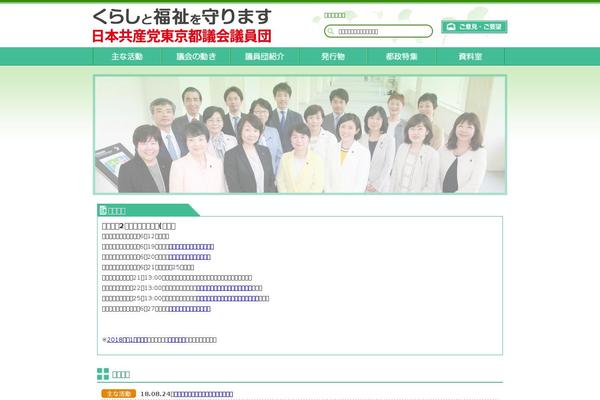The width and height of the screenshot is (600, 400).
Task: Open the news link dated 18.08.24
Action: [203, 394]
